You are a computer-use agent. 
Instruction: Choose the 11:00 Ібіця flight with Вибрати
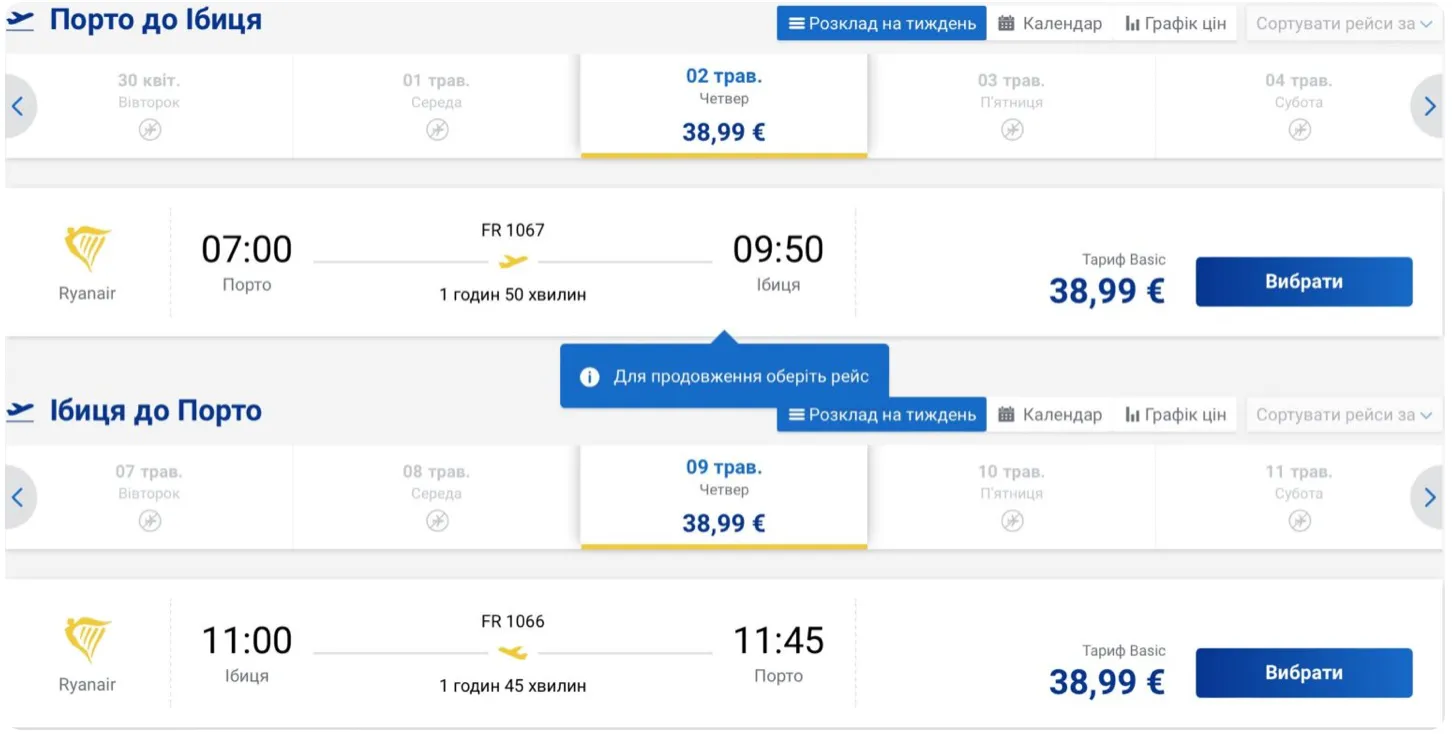point(1303,673)
